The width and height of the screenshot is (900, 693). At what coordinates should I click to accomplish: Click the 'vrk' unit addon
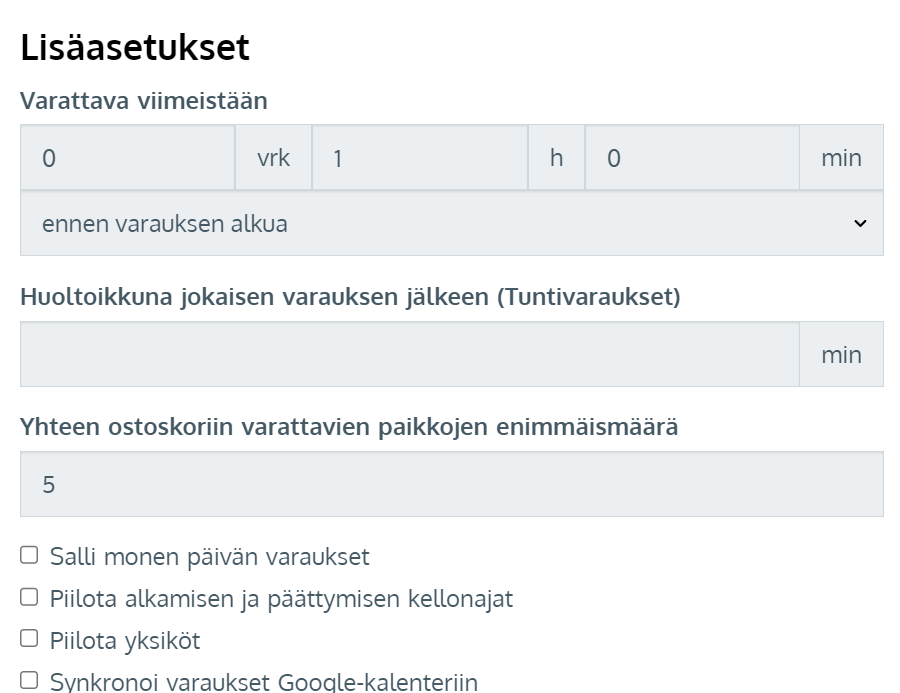click(x=273, y=158)
